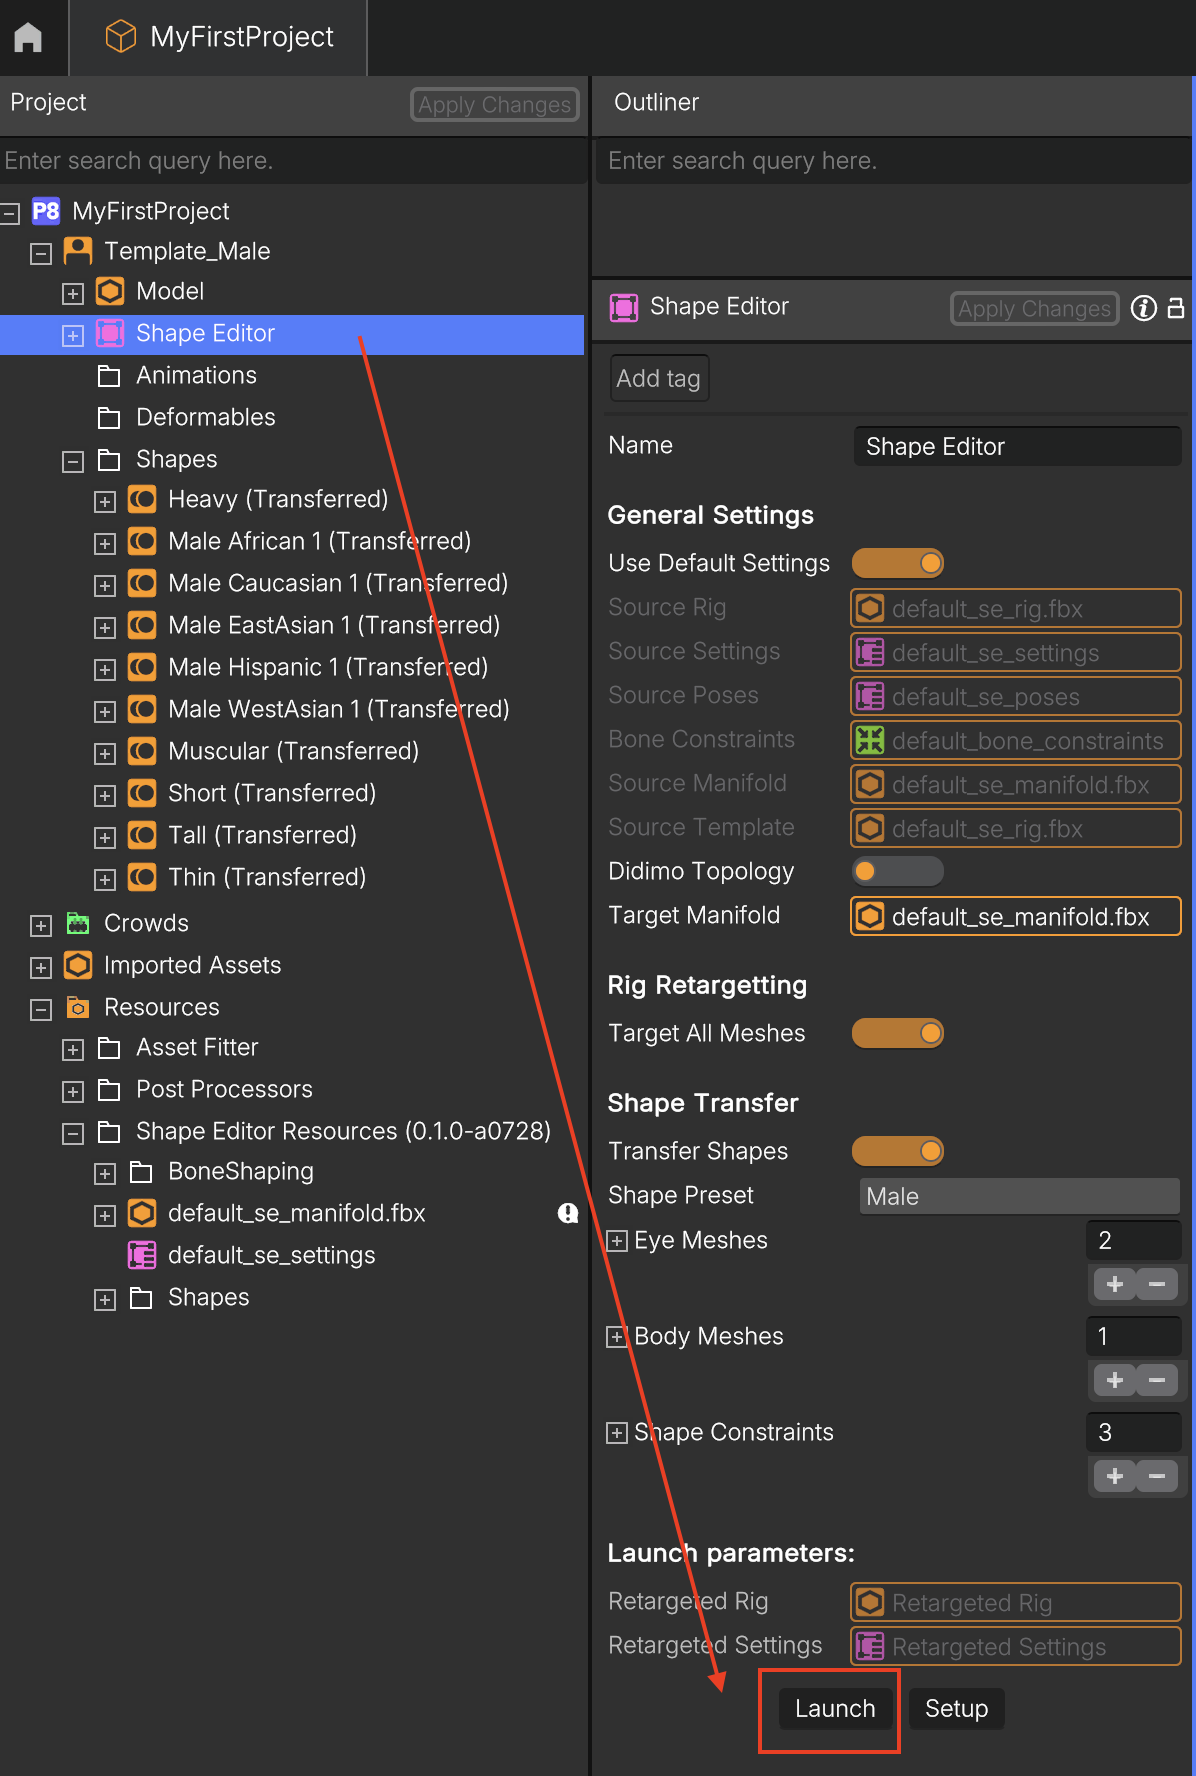Select Male WestAsian 1 (Transferred) row
The width and height of the screenshot is (1196, 1776).
pos(292,709)
